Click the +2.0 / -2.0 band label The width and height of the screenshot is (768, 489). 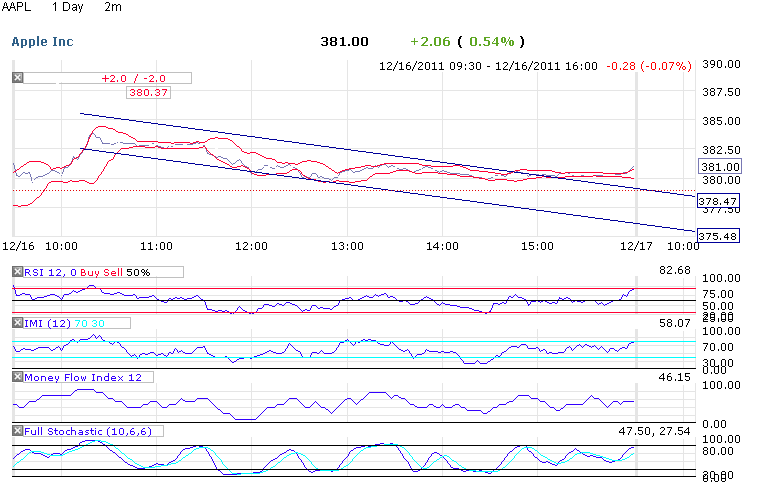coord(133,78)
